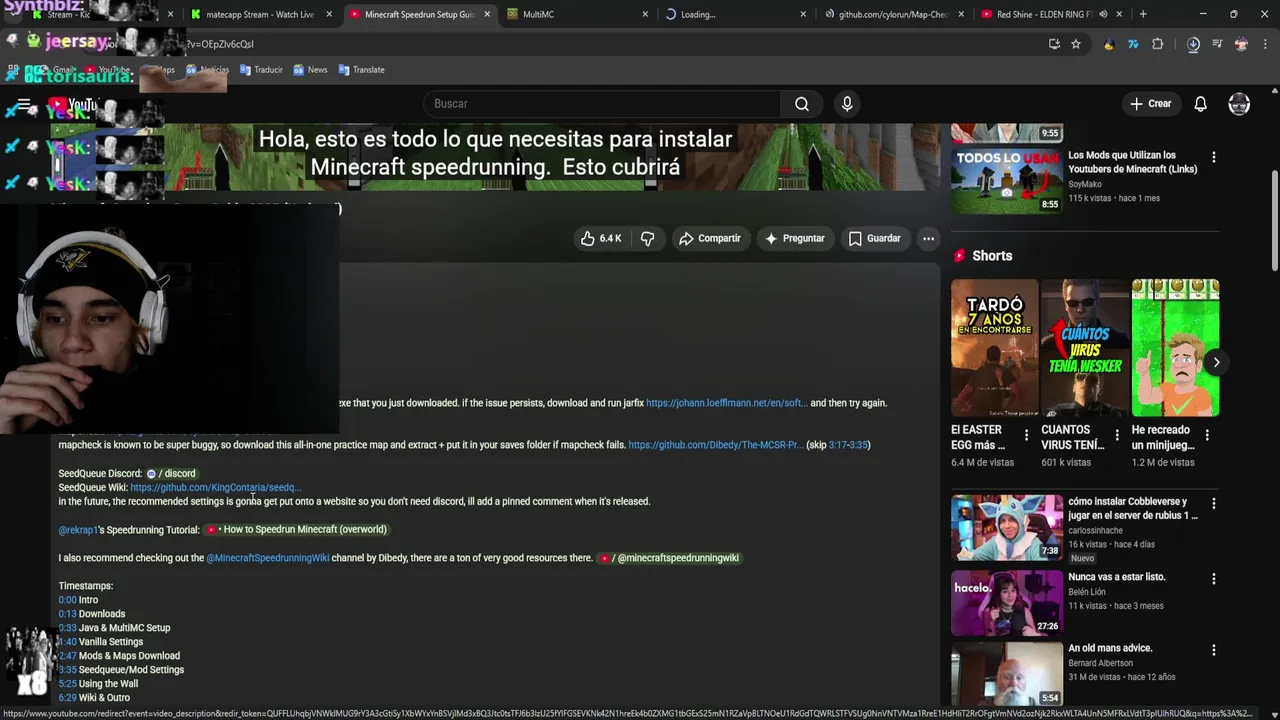Click the Compartir share button
Viewport: 1280px width, 720px height.
pyautogui.click(x=710, y=238)
